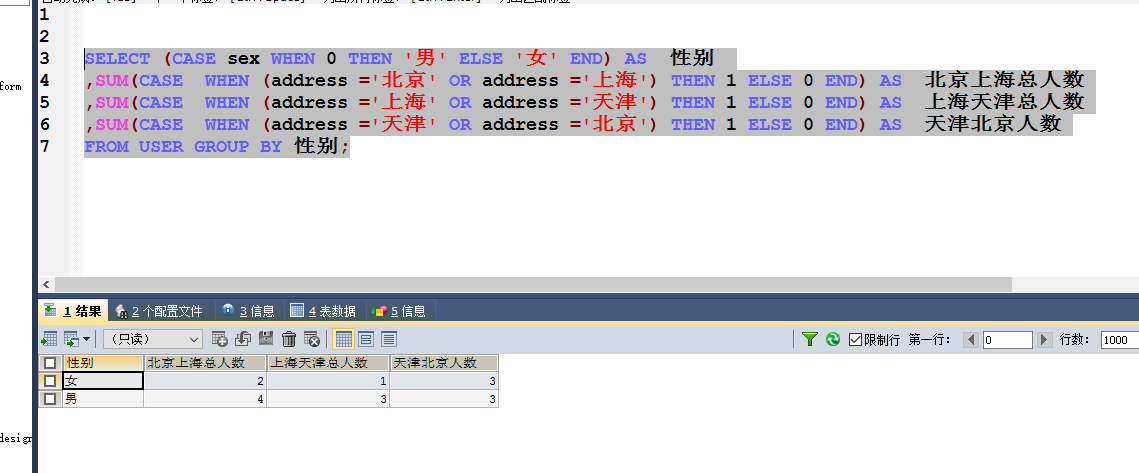Screen dimensions: 1139x473
Task: Click FROM keyword on line 7
Action: point(107,147)
